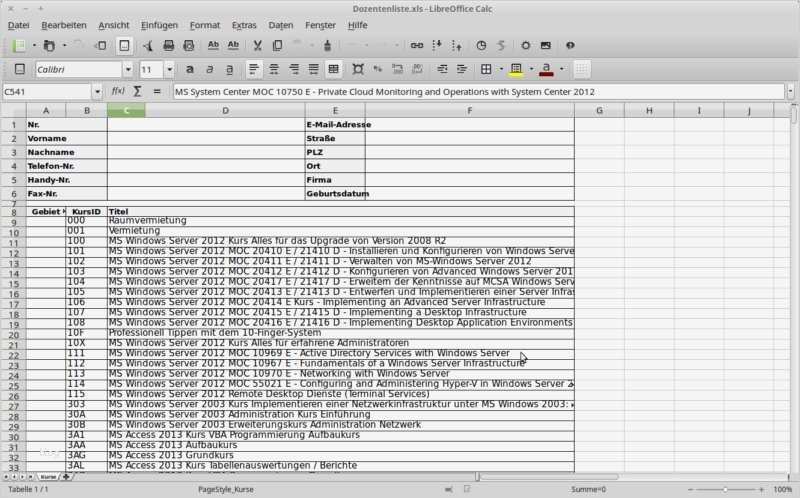Pick the clone formatting paintbrush
Image resolution: width=800 pixels, height=498 pixels.
(328, 46)
